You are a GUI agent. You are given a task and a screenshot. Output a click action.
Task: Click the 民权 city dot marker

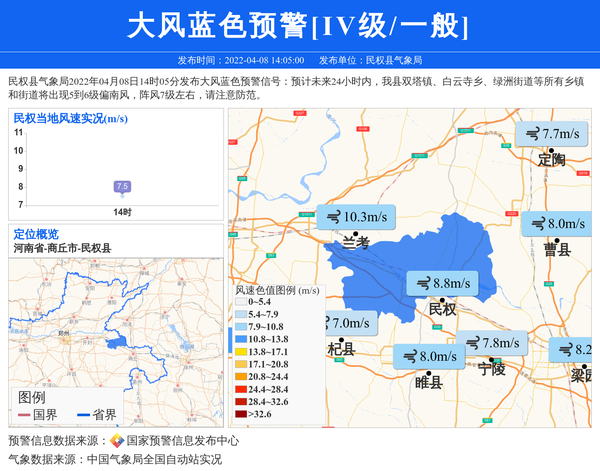point(442,300)
